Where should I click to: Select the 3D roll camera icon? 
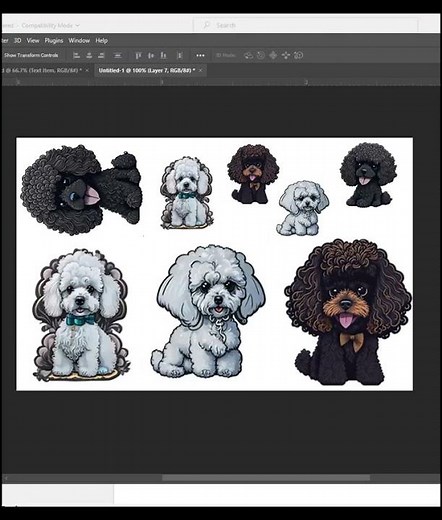(x=261, y=55)
